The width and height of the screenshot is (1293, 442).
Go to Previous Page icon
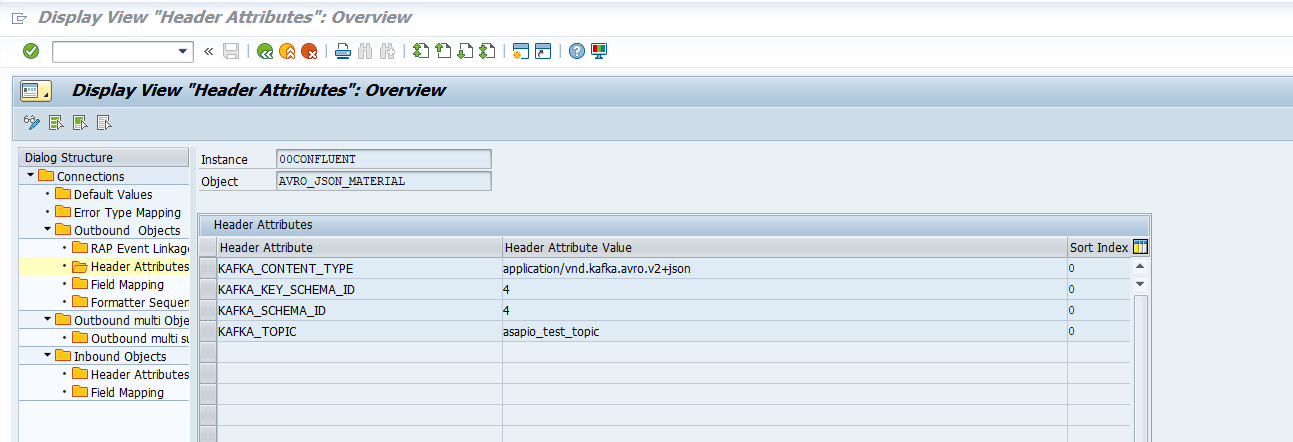[443, 51]
